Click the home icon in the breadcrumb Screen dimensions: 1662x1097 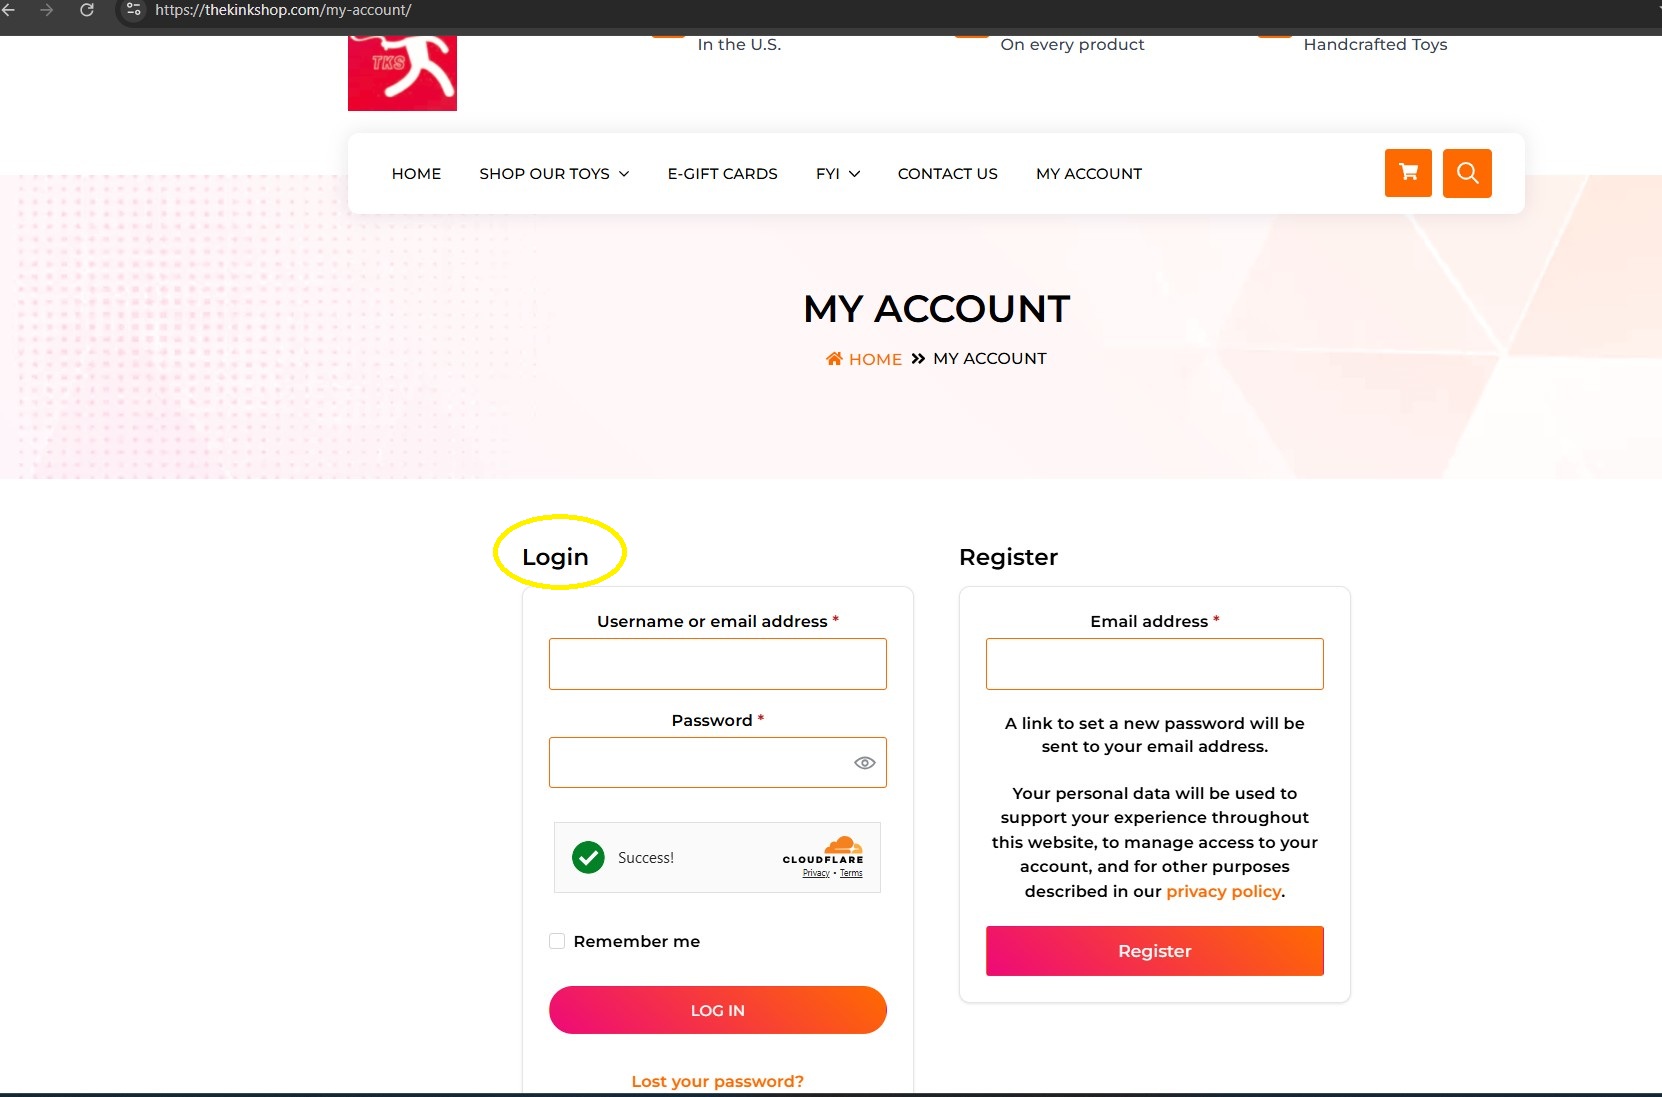(834, 359)
